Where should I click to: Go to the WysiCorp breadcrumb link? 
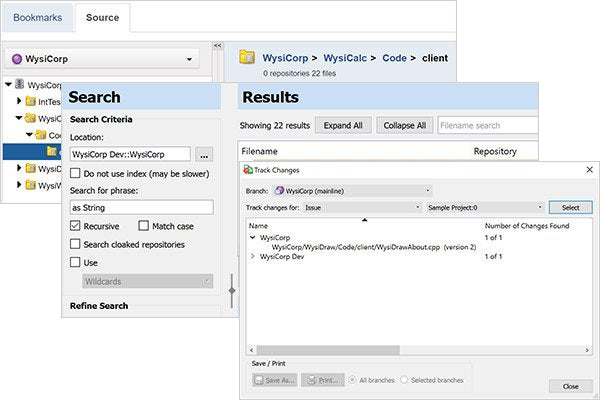click(x=285, y=58)
